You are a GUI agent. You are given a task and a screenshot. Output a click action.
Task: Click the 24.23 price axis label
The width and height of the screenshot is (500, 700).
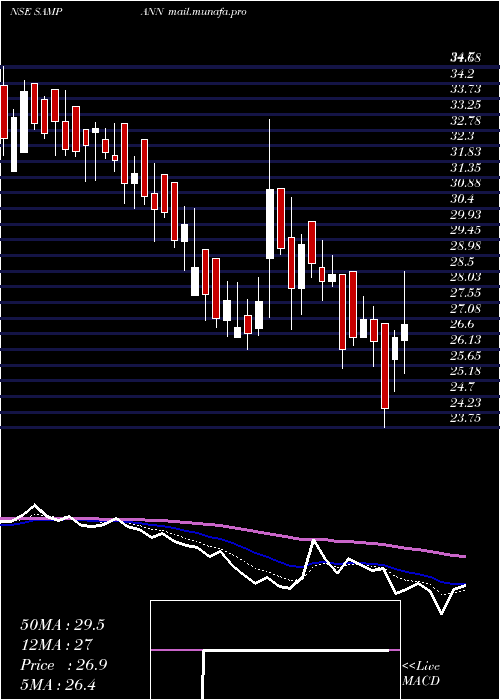click(x=466, y=403)
